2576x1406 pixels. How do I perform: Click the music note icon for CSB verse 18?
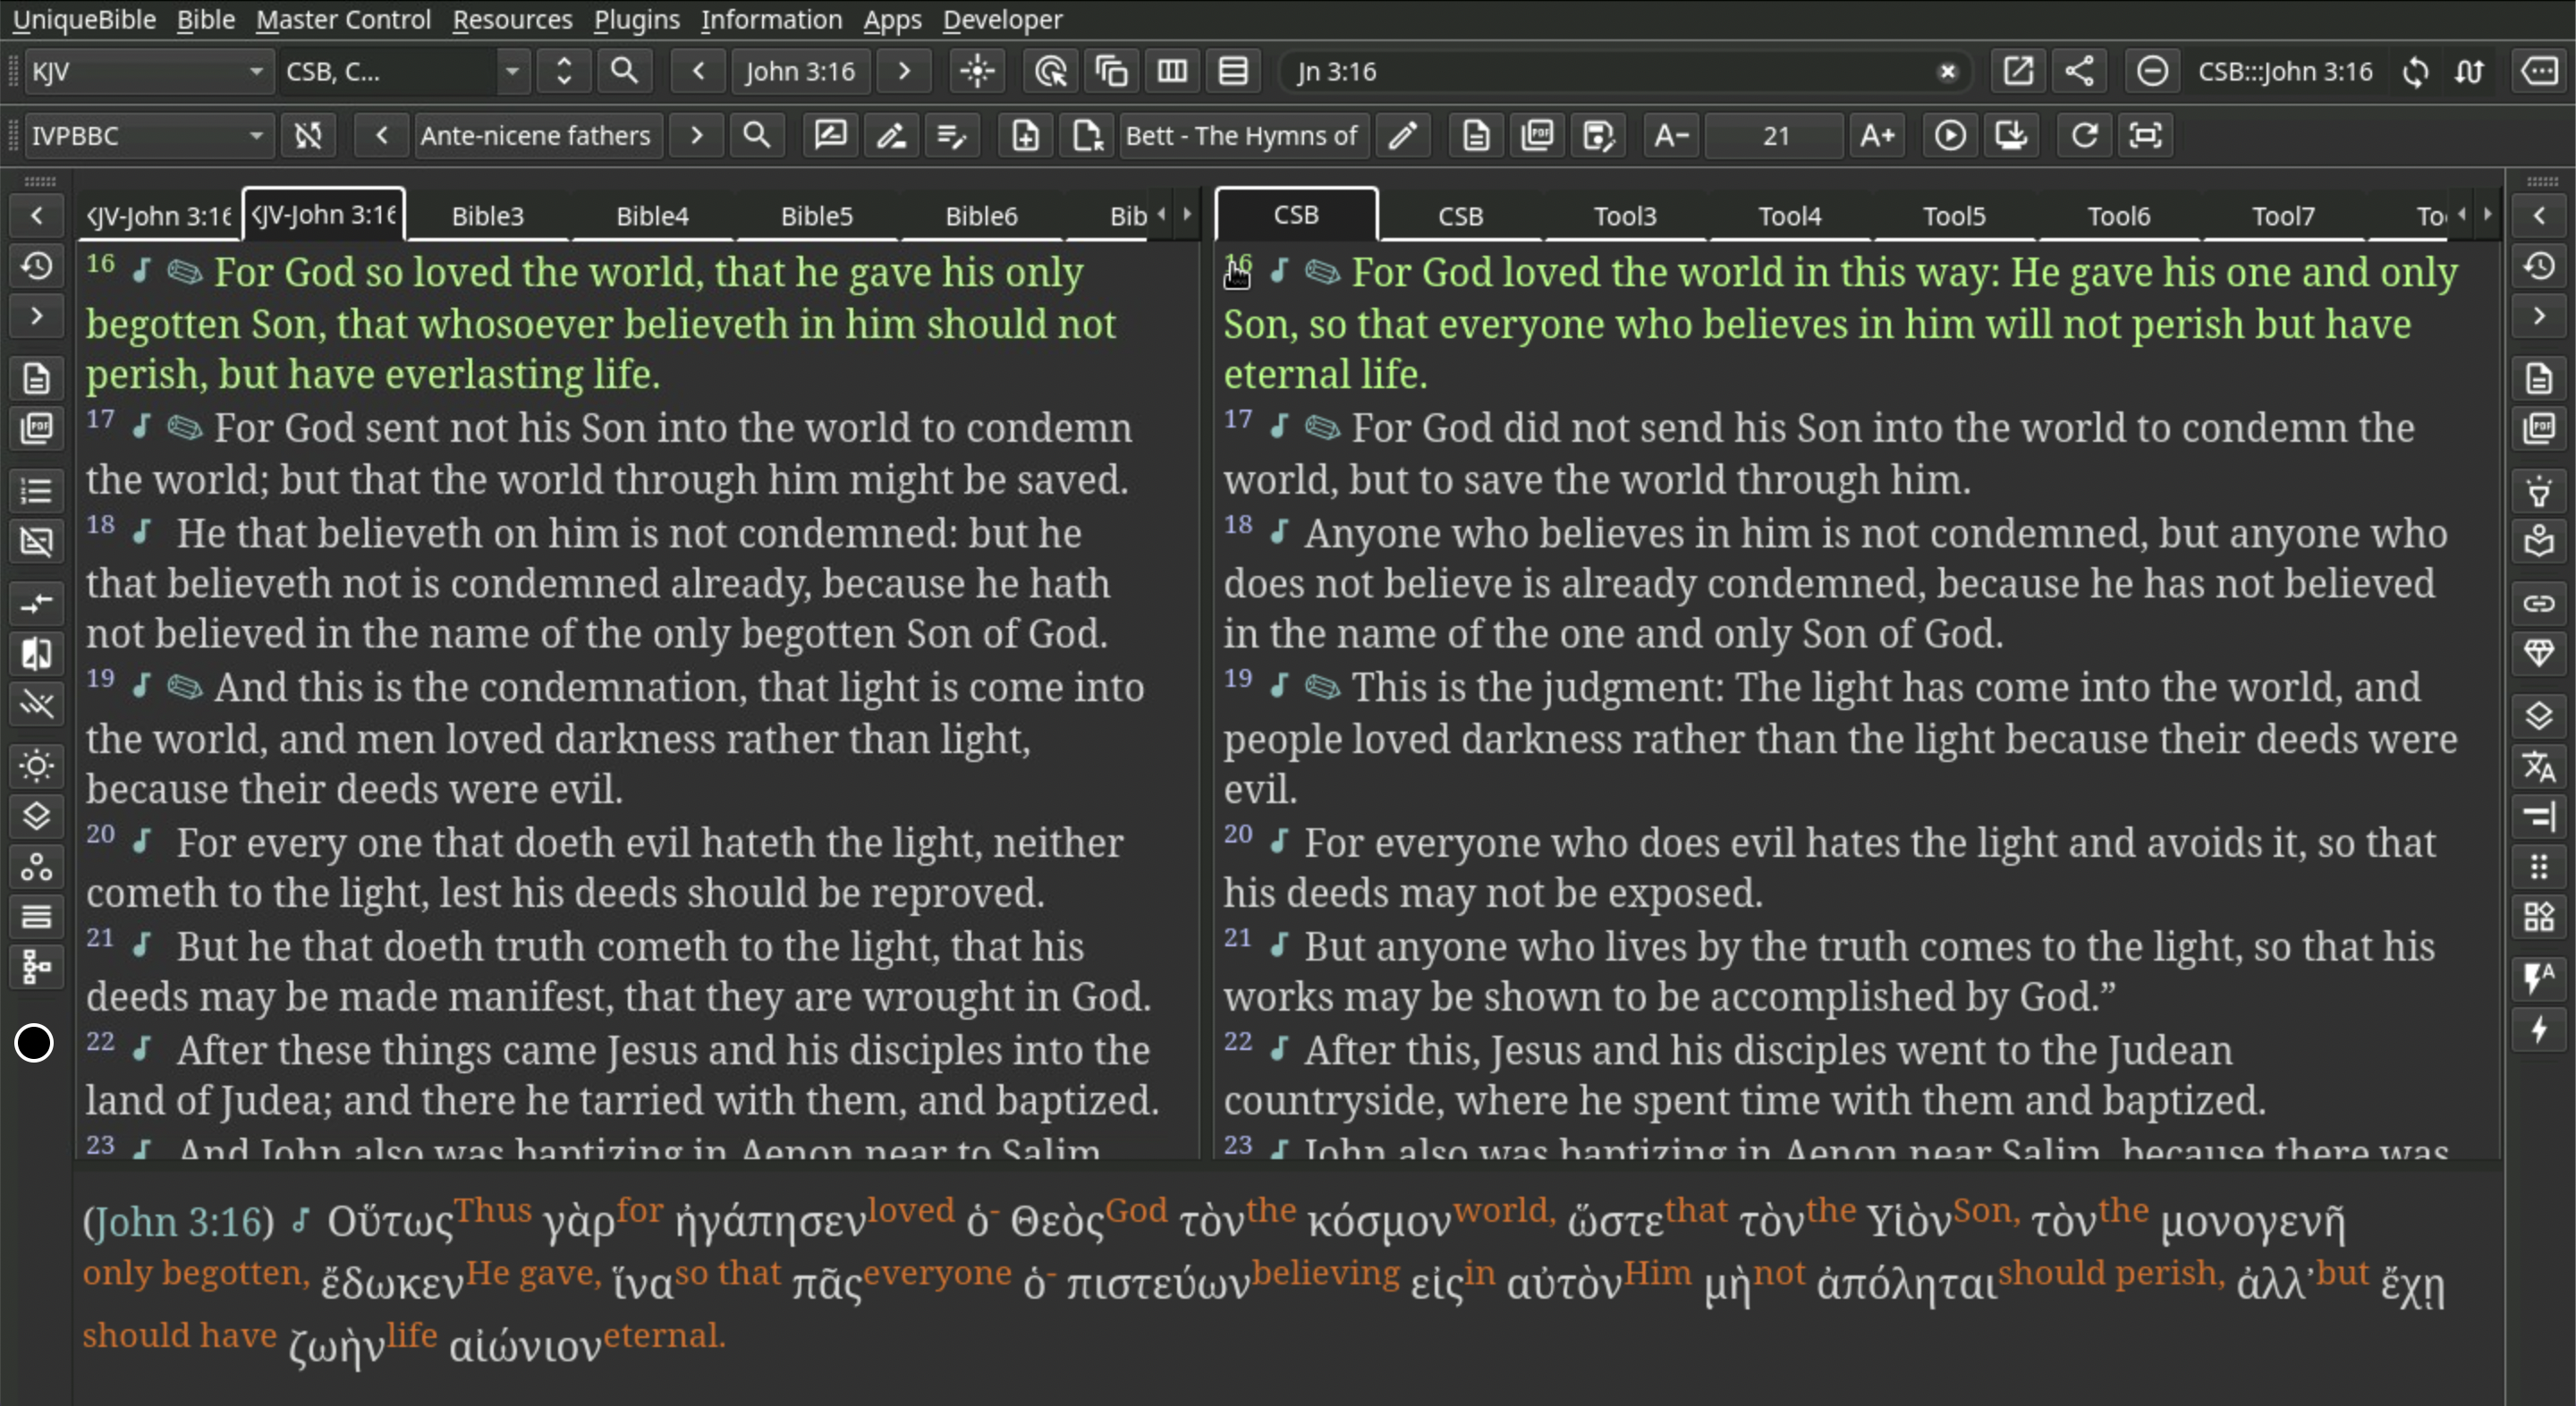(1278, 533)
